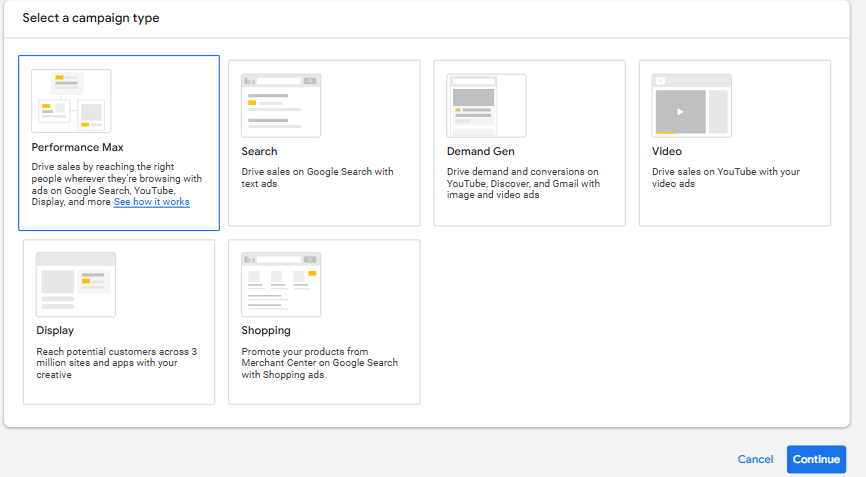
Task: Select the Performance Max campaign illustration
Action: coord(71,101)
